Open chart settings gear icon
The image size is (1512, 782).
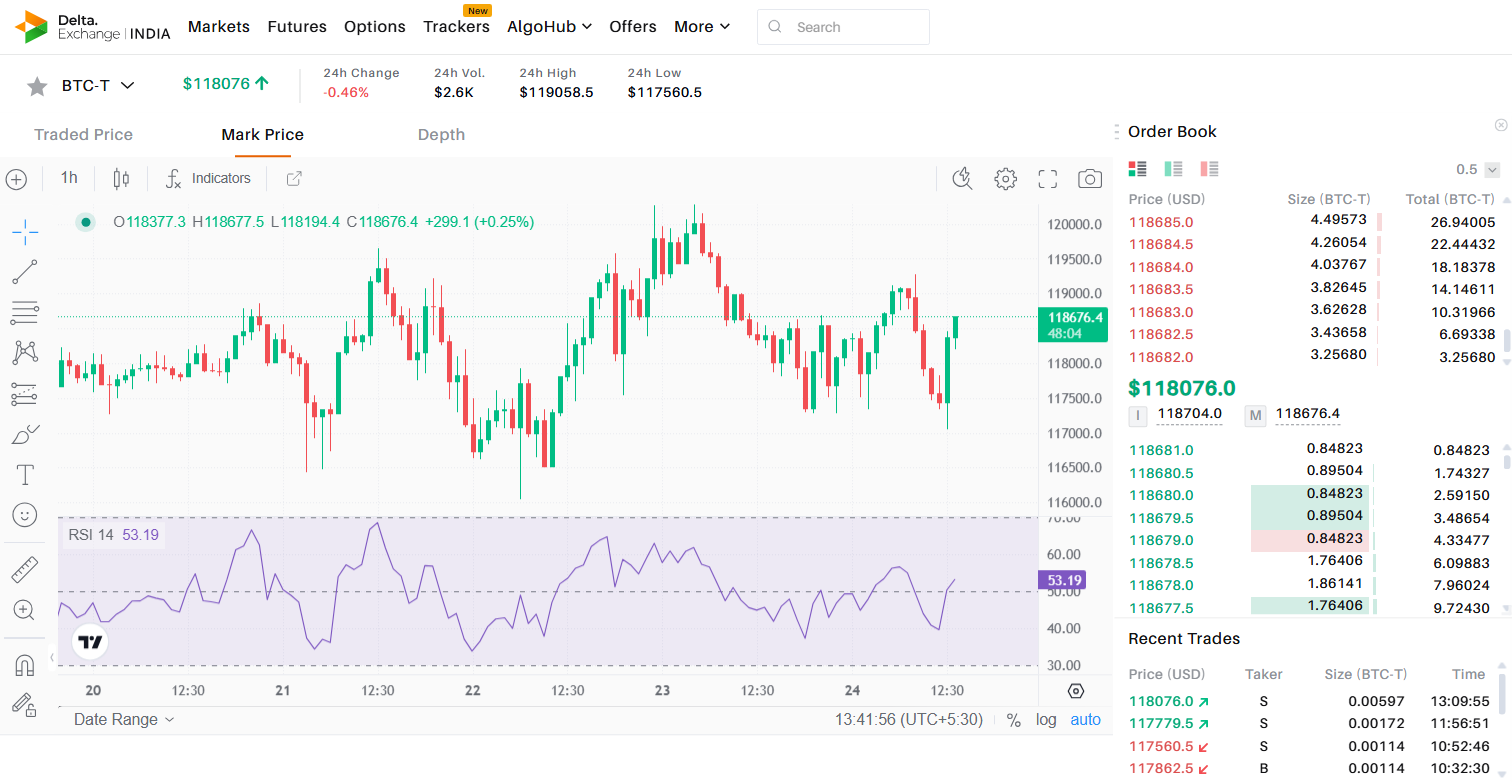point(1005,179)
